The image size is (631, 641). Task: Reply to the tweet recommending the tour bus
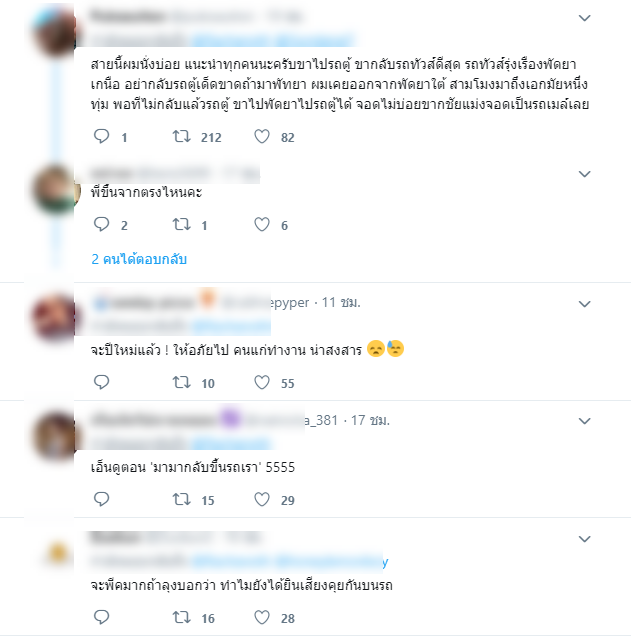point(101,137)
